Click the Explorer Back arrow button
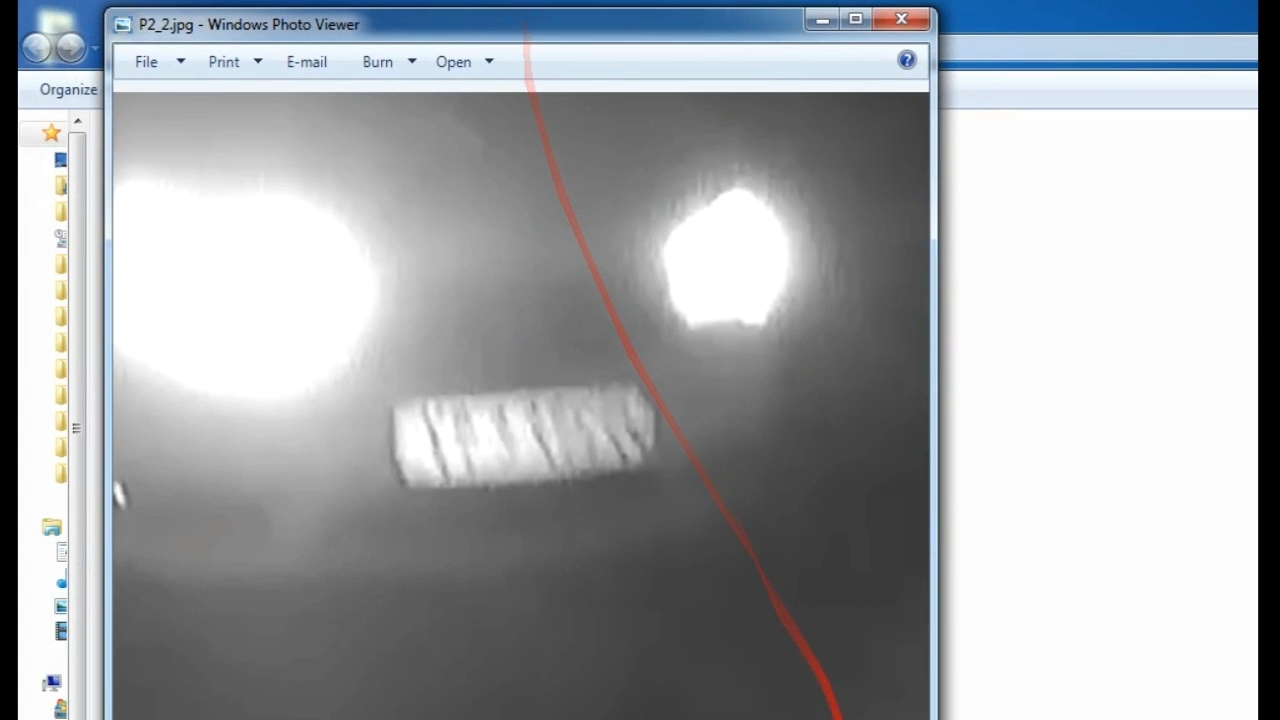This screenshot has height=720, width=1280. tap(37, 47)
